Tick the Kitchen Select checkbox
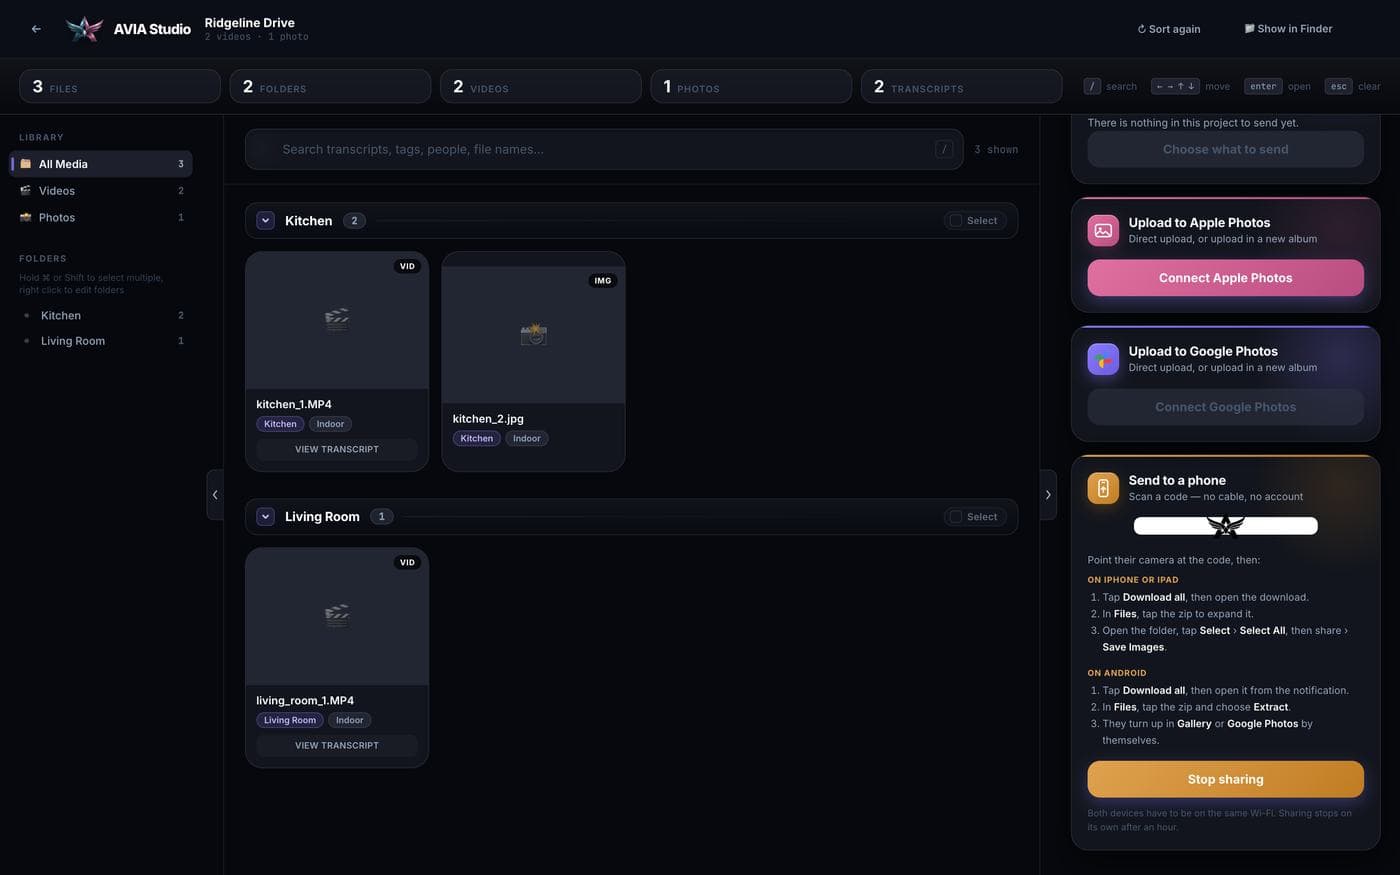Image resolution: width=1400 pixels, height=875 pixels. 956,221
